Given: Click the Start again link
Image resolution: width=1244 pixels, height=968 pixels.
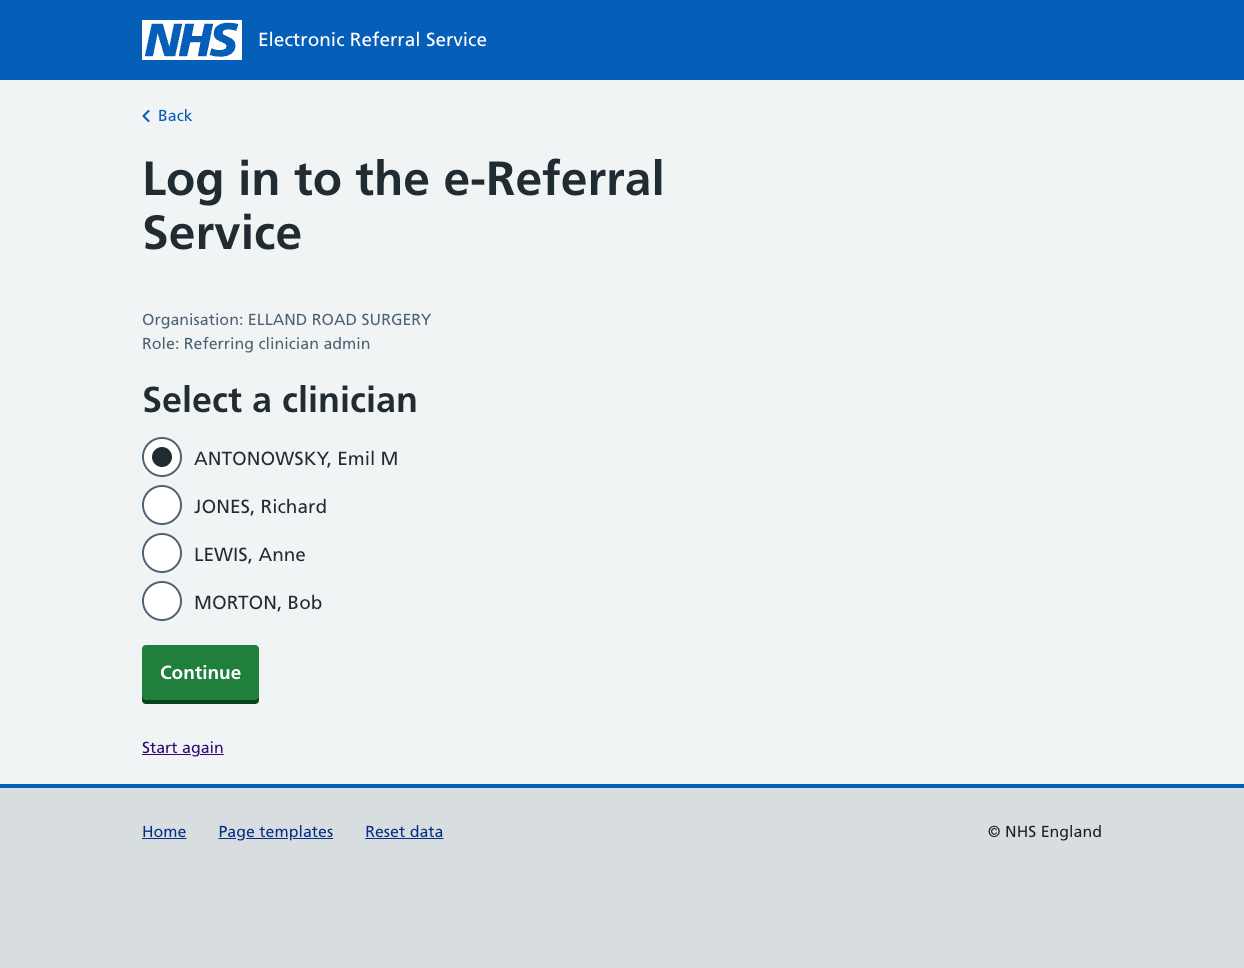Looking at the screenshot, I should [x=183, y=748].
